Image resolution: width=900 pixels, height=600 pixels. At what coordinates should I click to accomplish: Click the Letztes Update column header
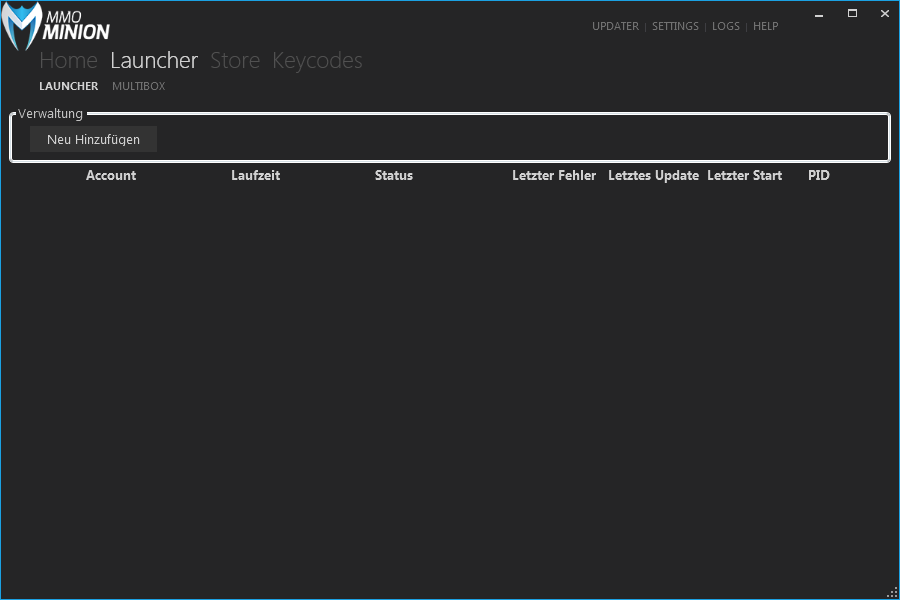tap(653, 175)
